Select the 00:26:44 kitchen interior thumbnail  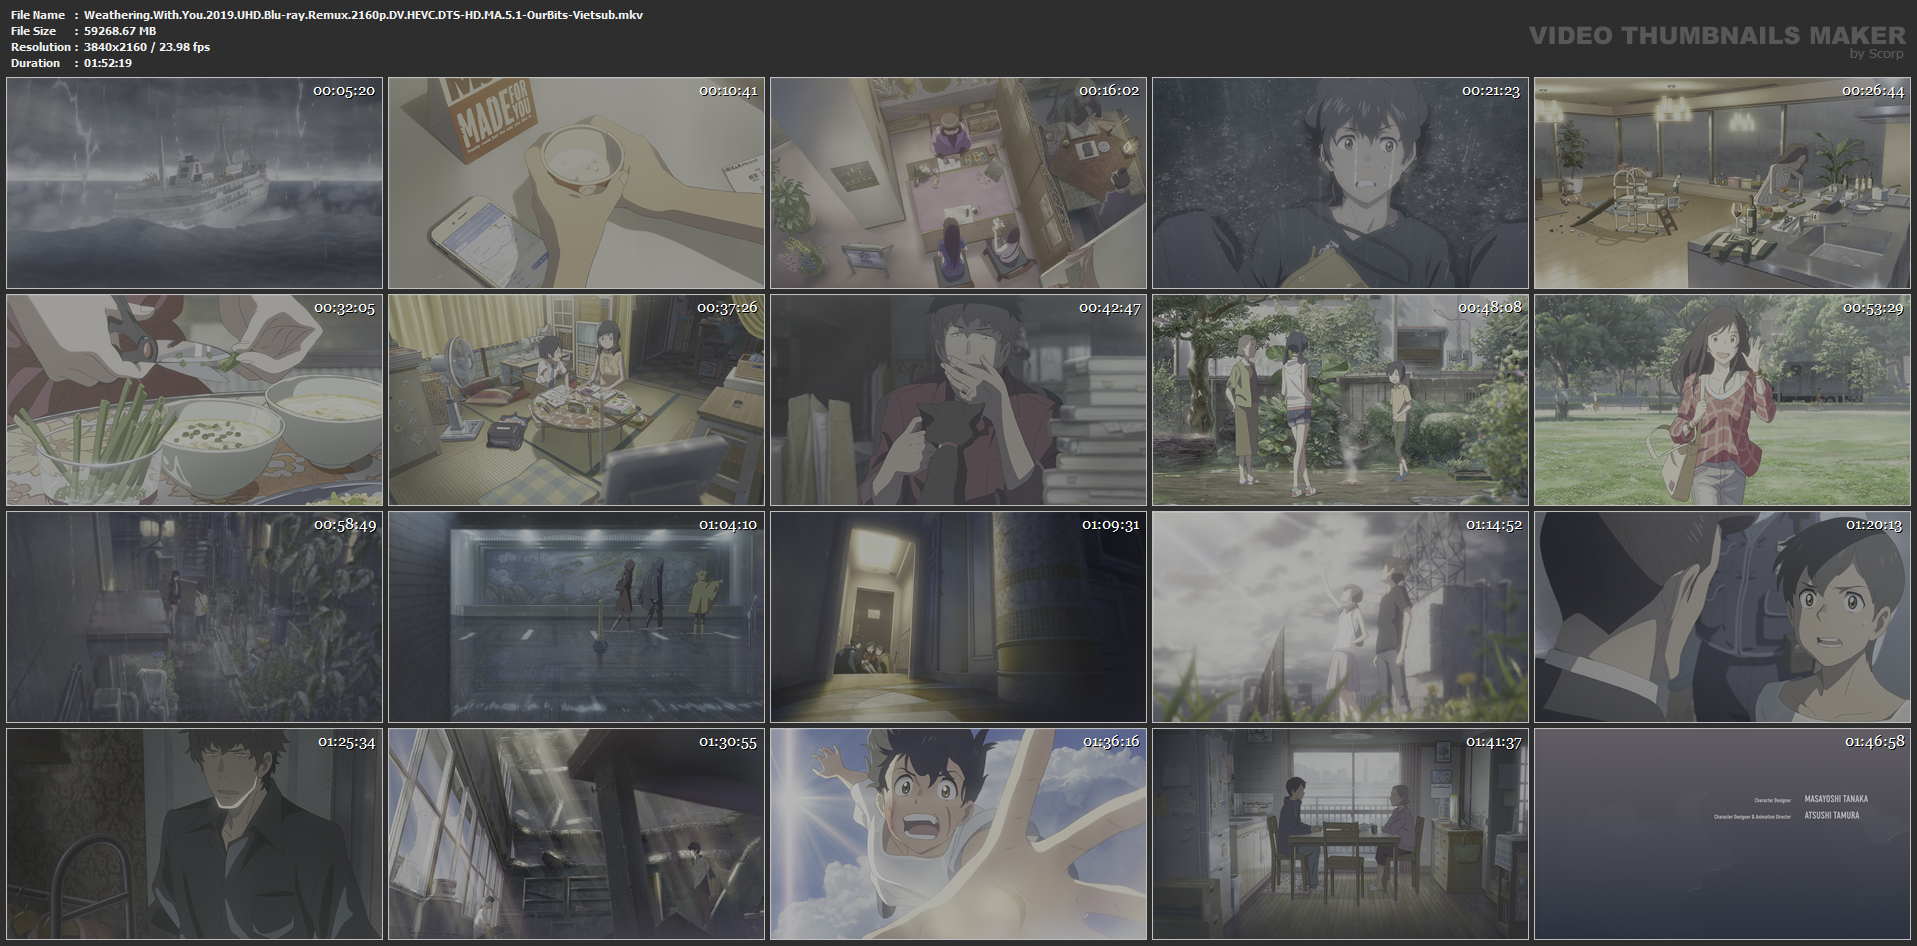click(x=1722, y=183)
